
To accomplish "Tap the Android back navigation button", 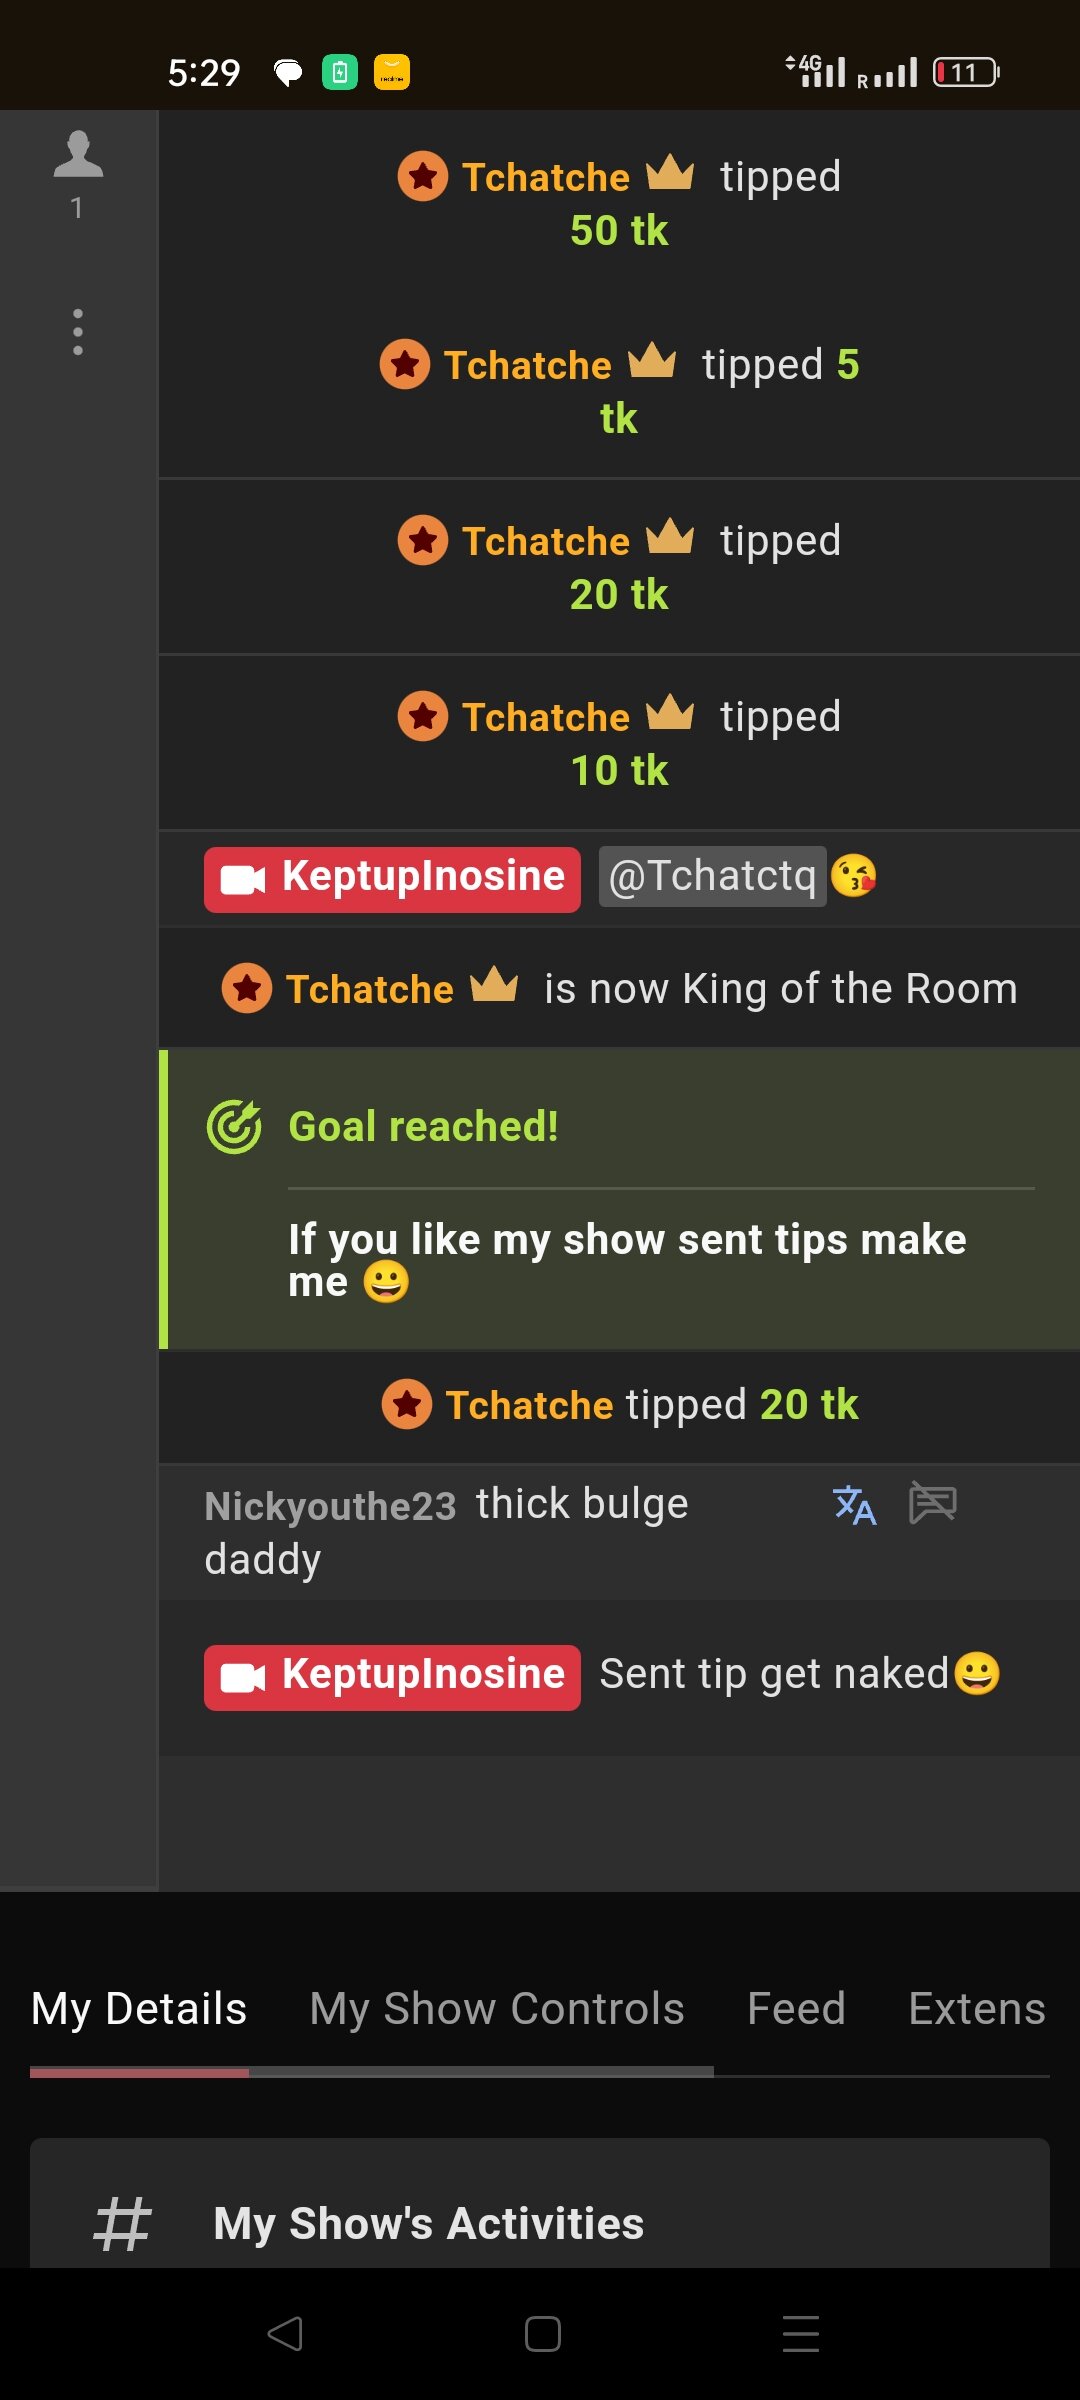I will [285, 2334].
